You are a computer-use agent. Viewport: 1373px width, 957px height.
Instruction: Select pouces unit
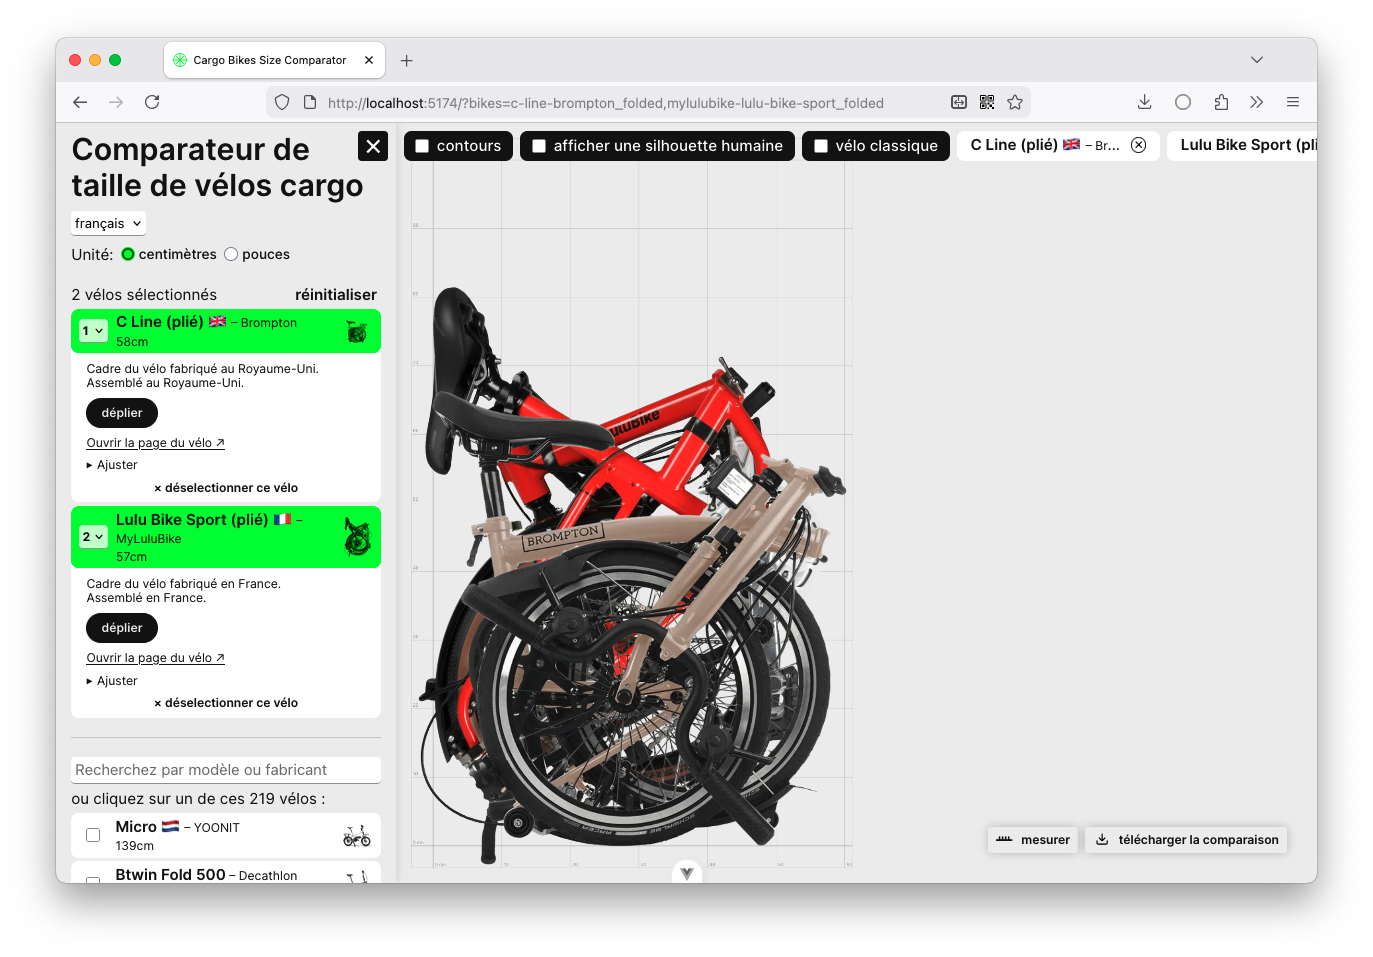pyautogui.click(x=231, y=254)
